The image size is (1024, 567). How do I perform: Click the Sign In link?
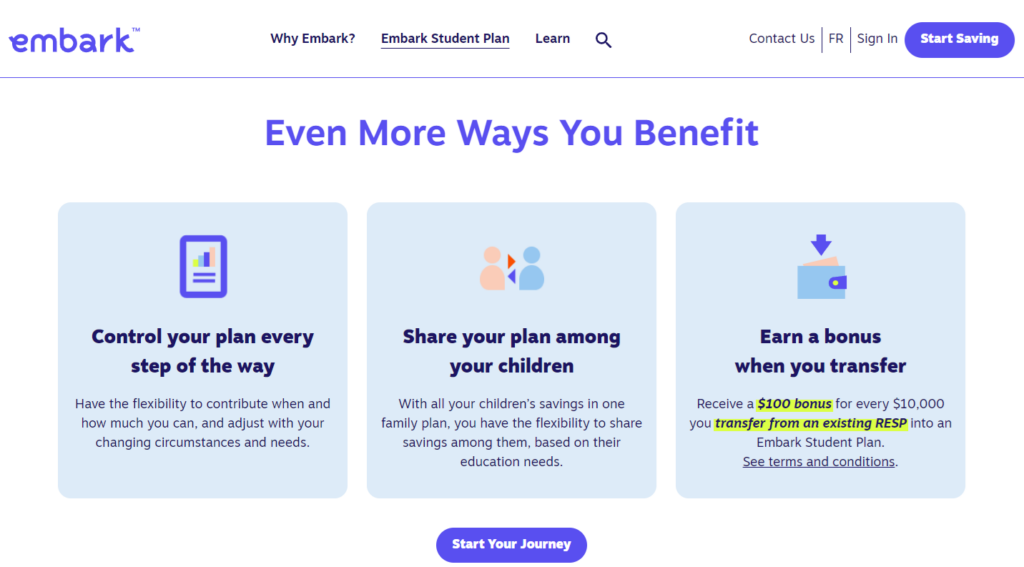click(x=877, y=39)
